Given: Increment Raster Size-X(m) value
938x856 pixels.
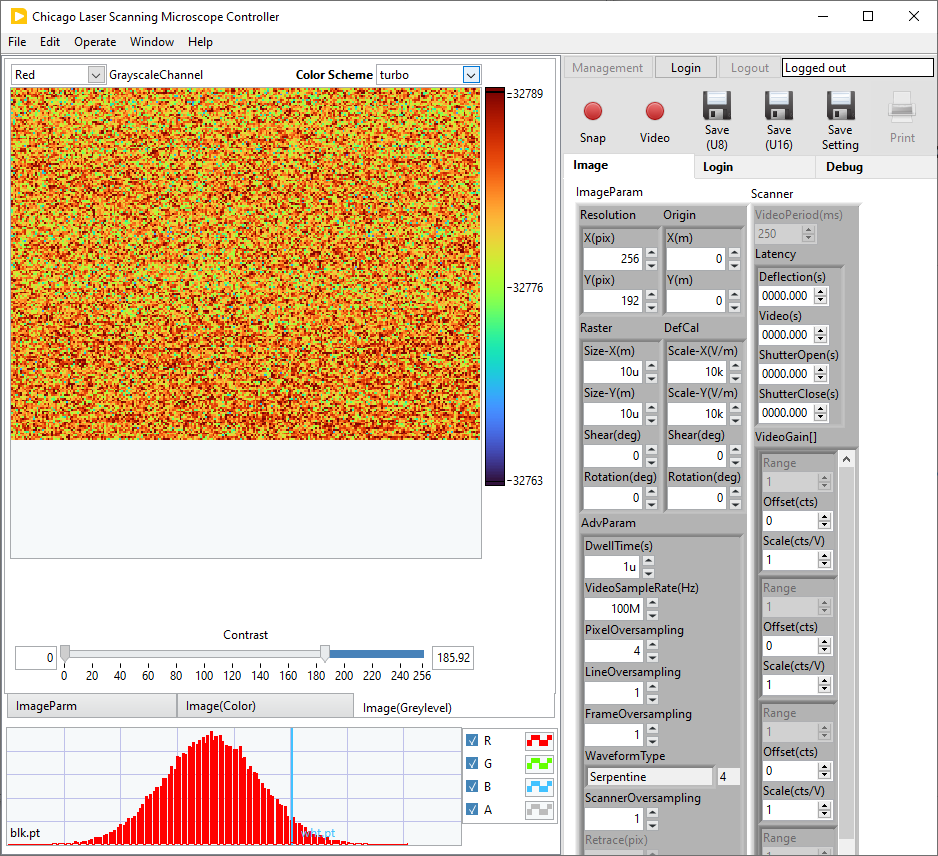Looking at the screenshot, I should point(651,366).
